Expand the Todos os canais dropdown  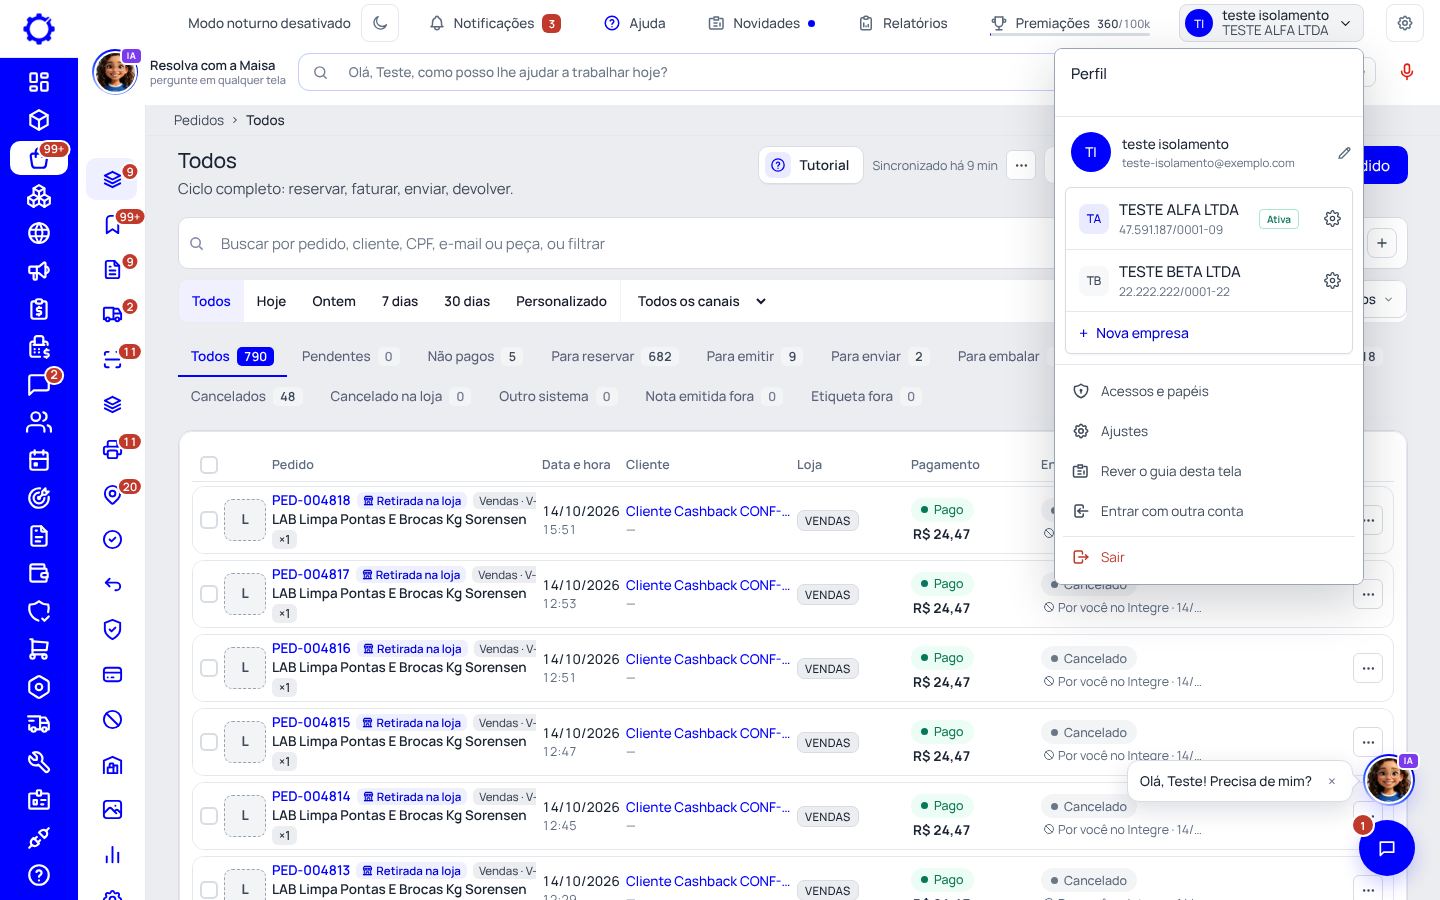pos(701,301)
